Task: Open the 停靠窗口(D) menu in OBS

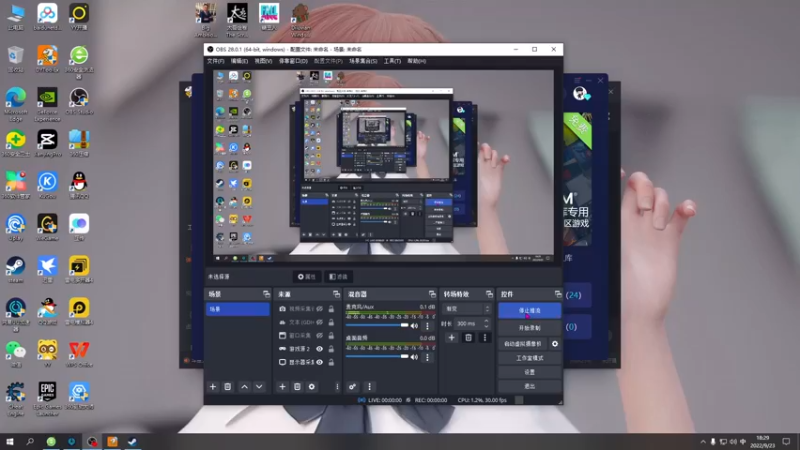Action: [293, 61]
